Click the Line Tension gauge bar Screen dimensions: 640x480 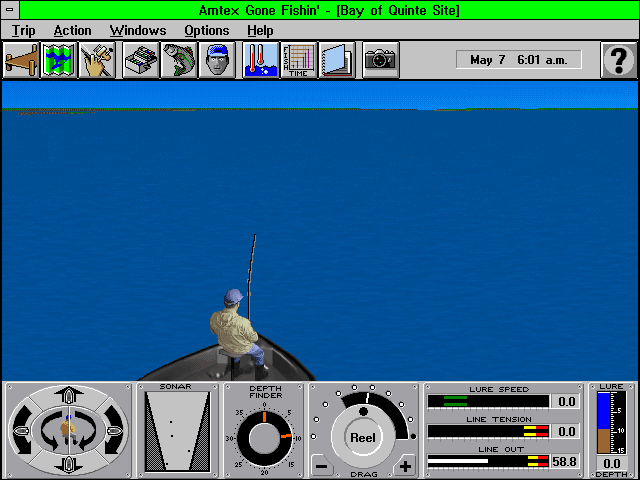point(488,431)
